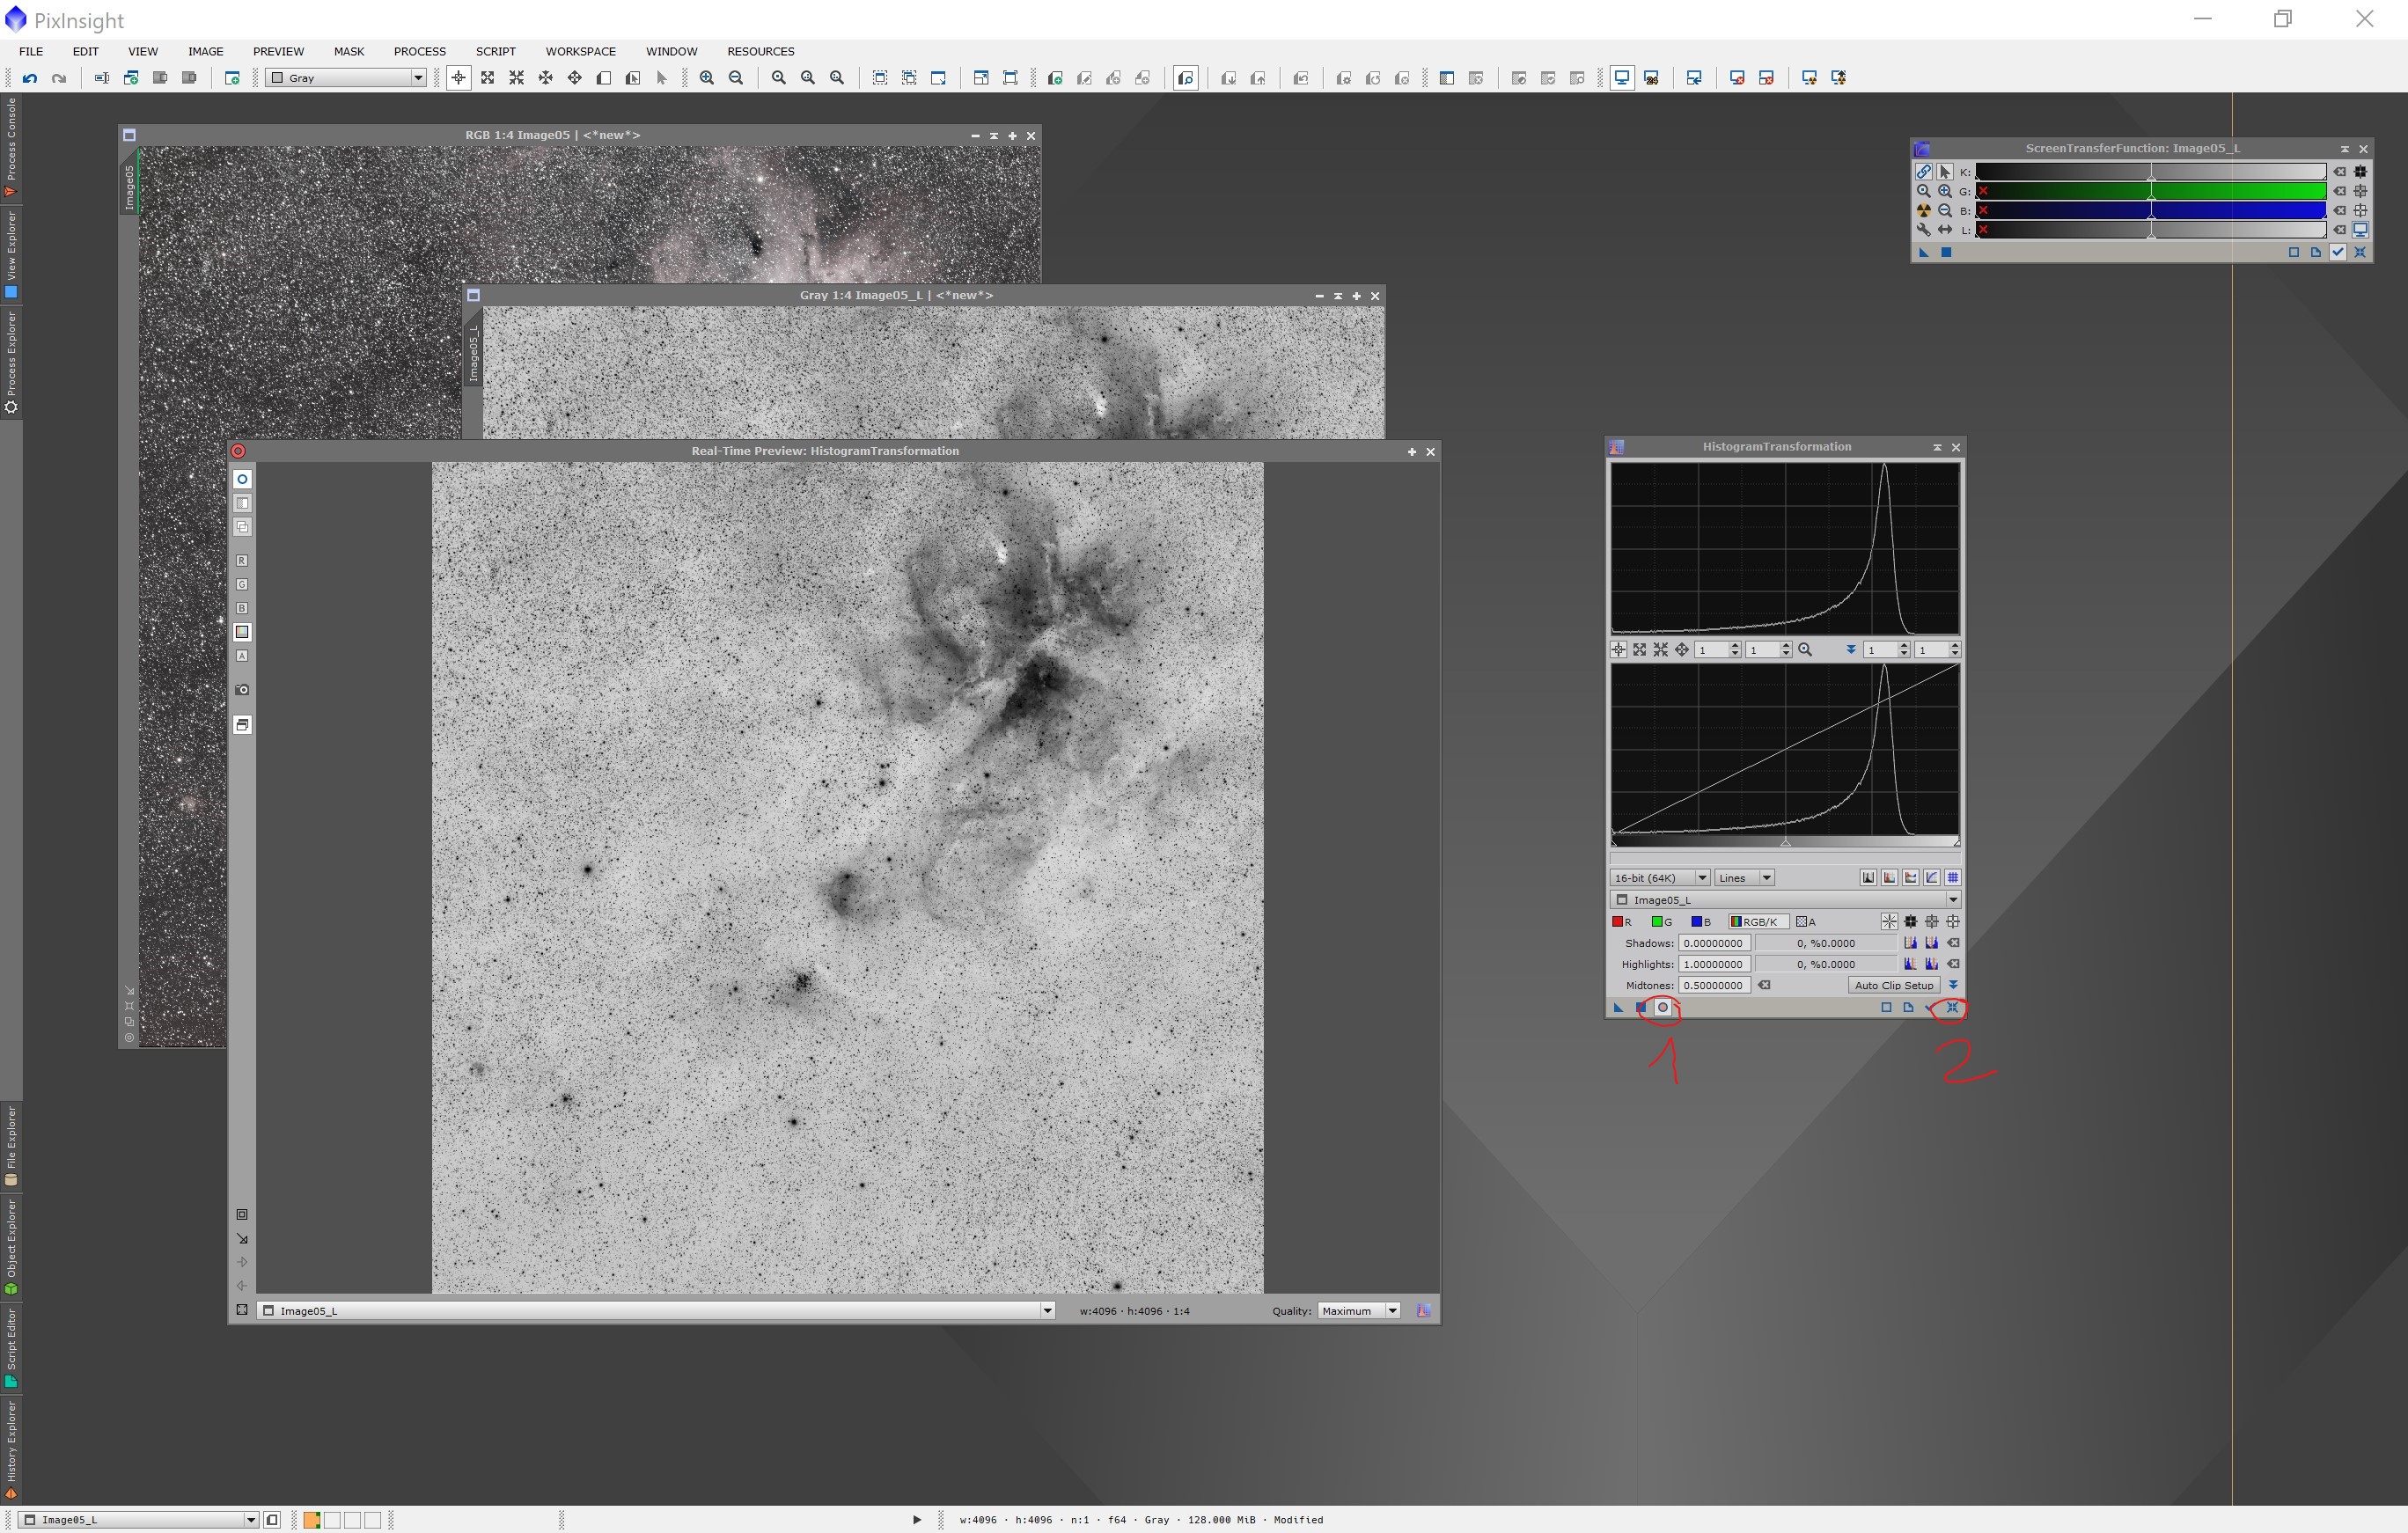Click the redo arrow in the main toolbar
The width and height of the screenshot is (2408, 1533).
(x=59, y=78)
